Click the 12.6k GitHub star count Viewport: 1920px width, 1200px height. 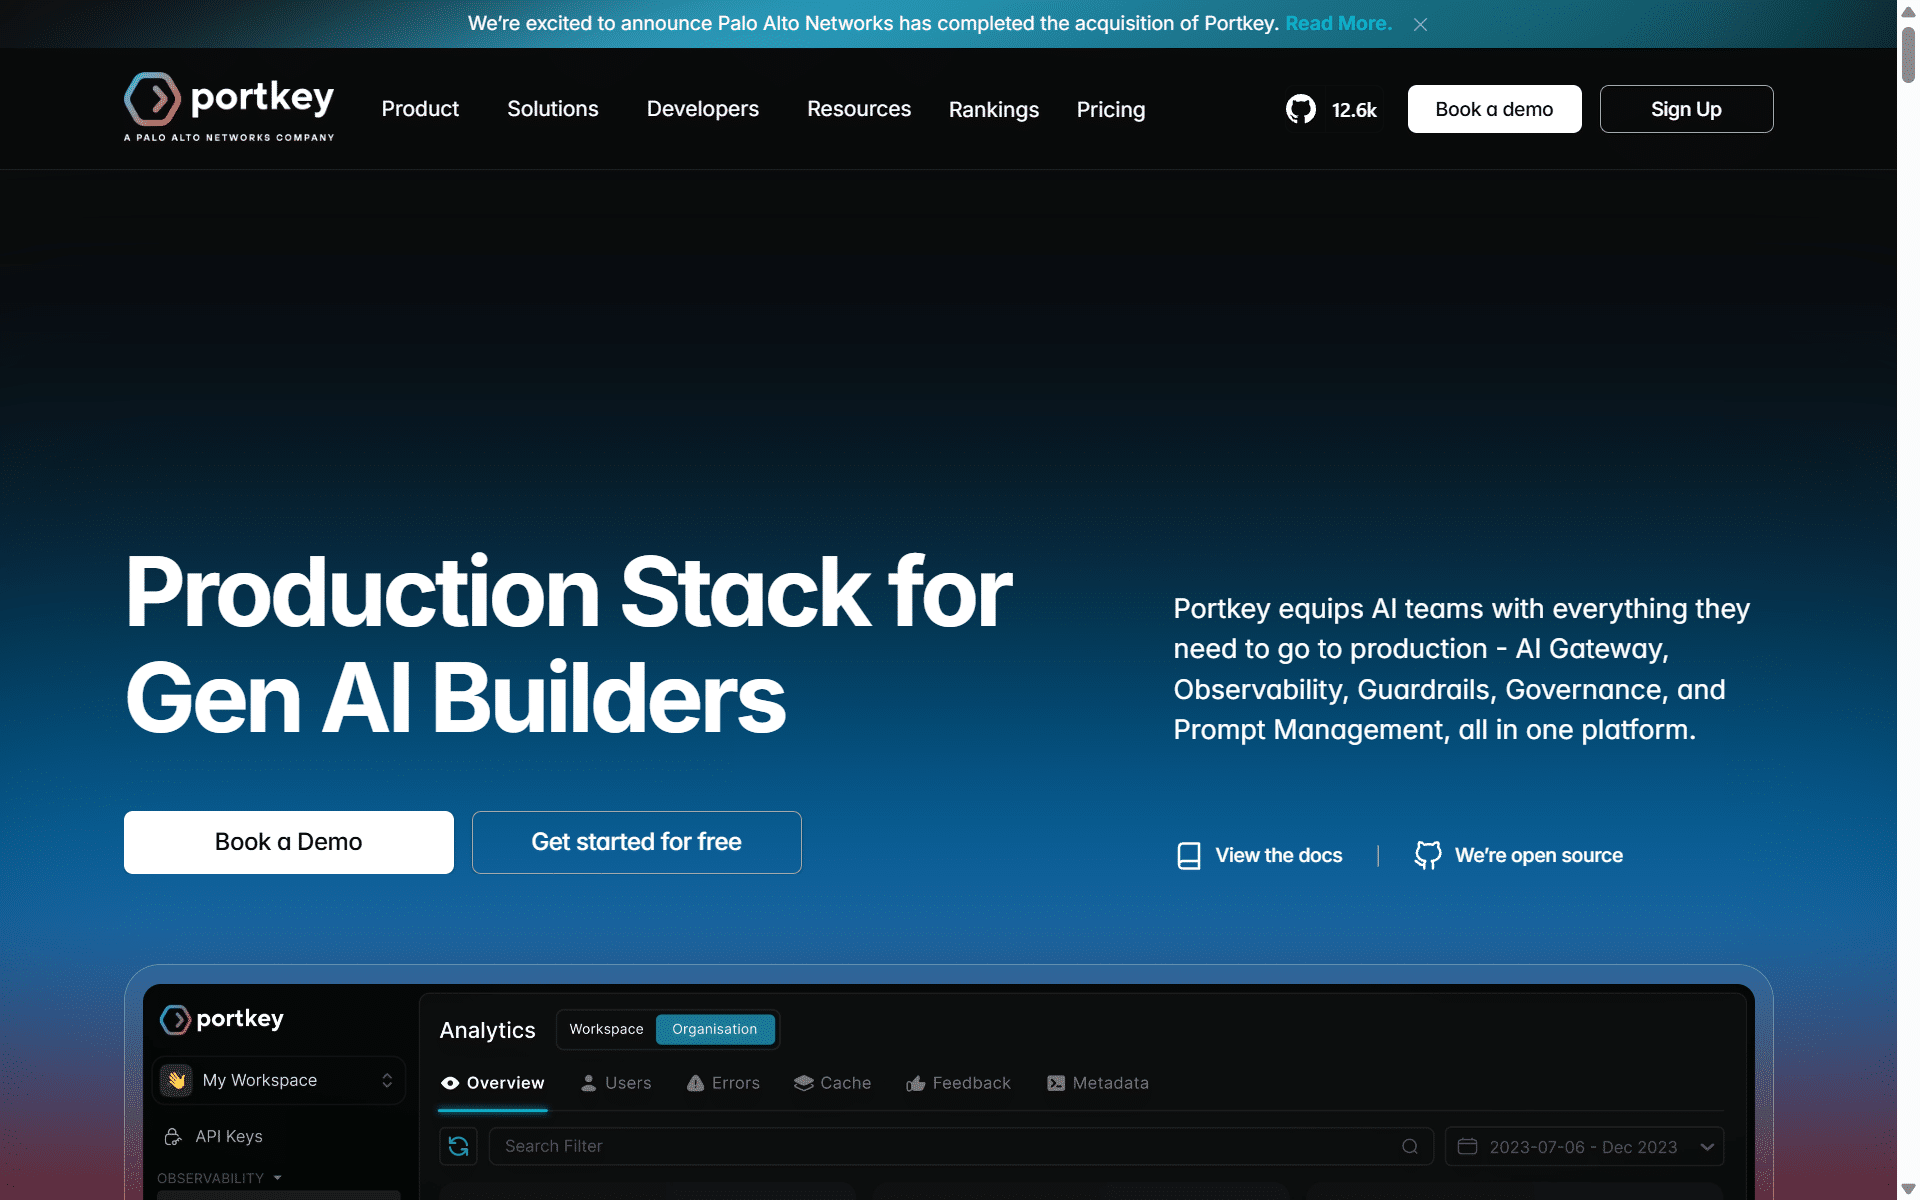point(1354,110)
